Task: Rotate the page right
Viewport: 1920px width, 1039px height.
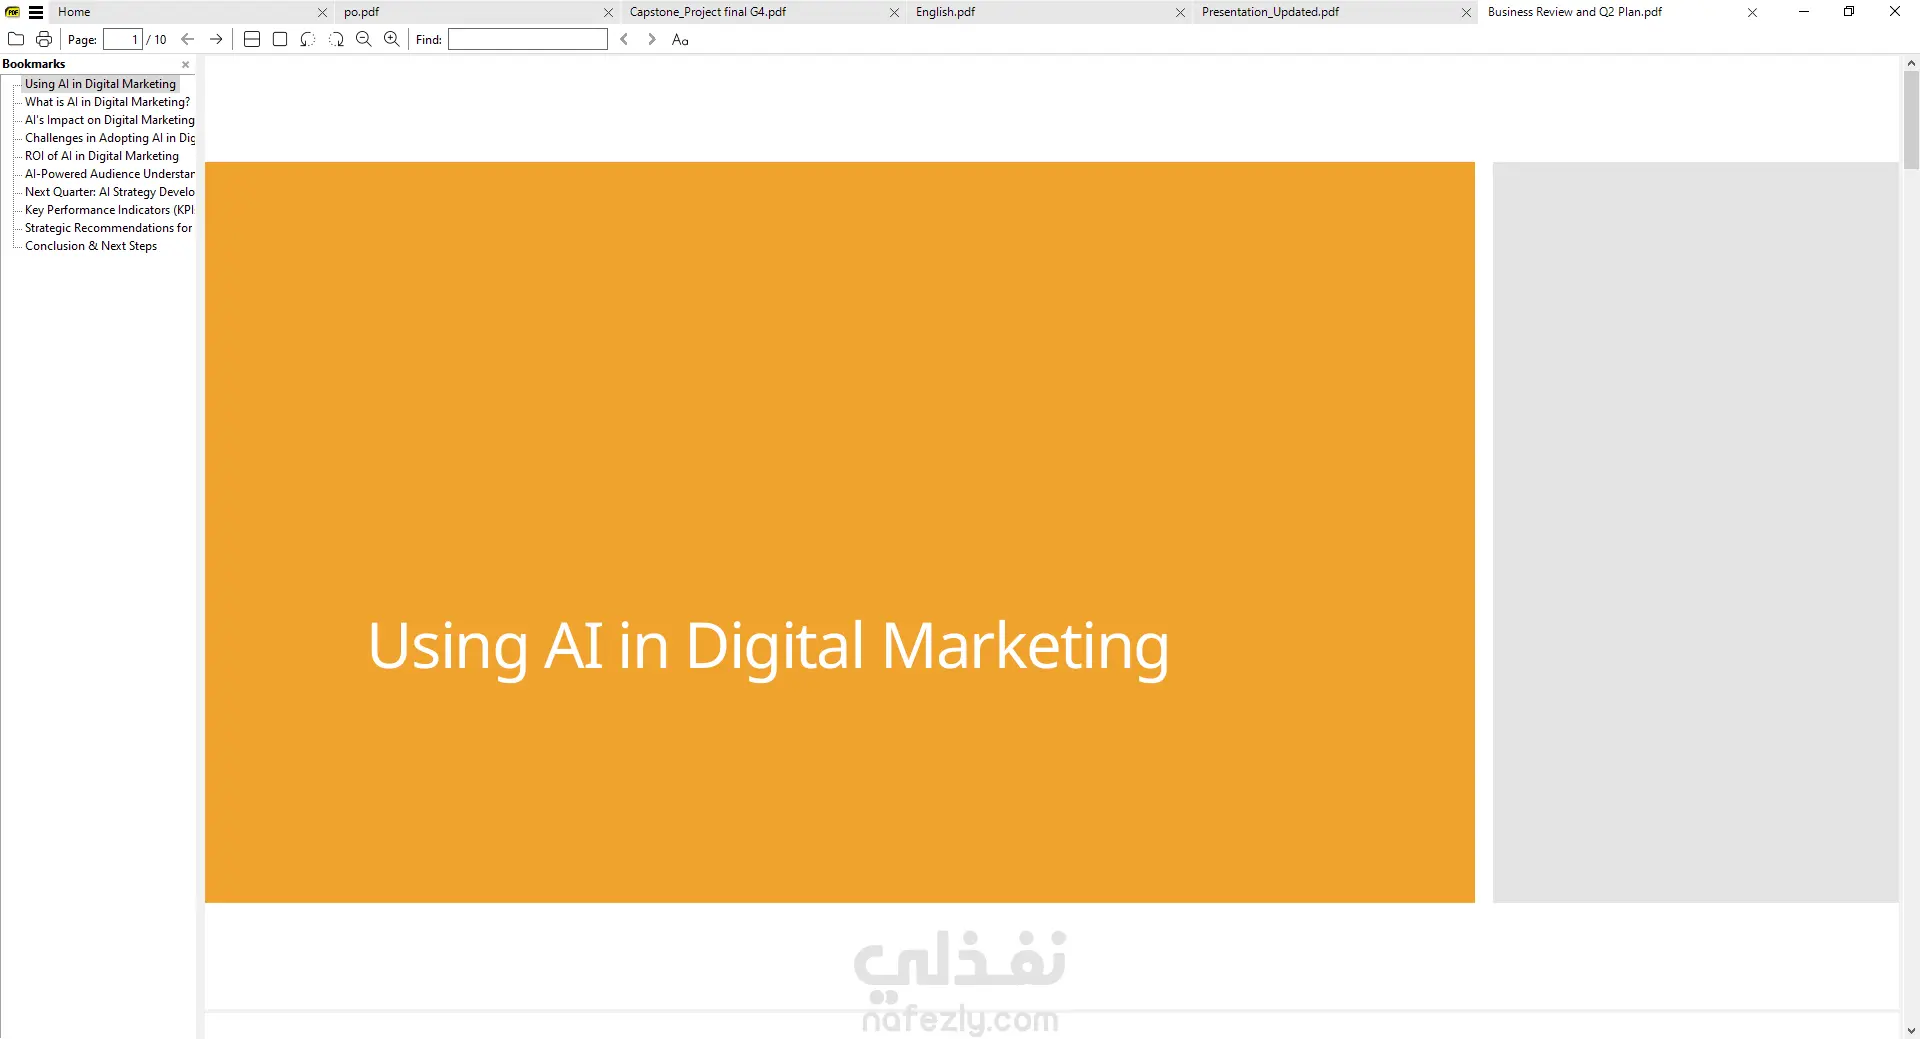Action: coord(336,39)
